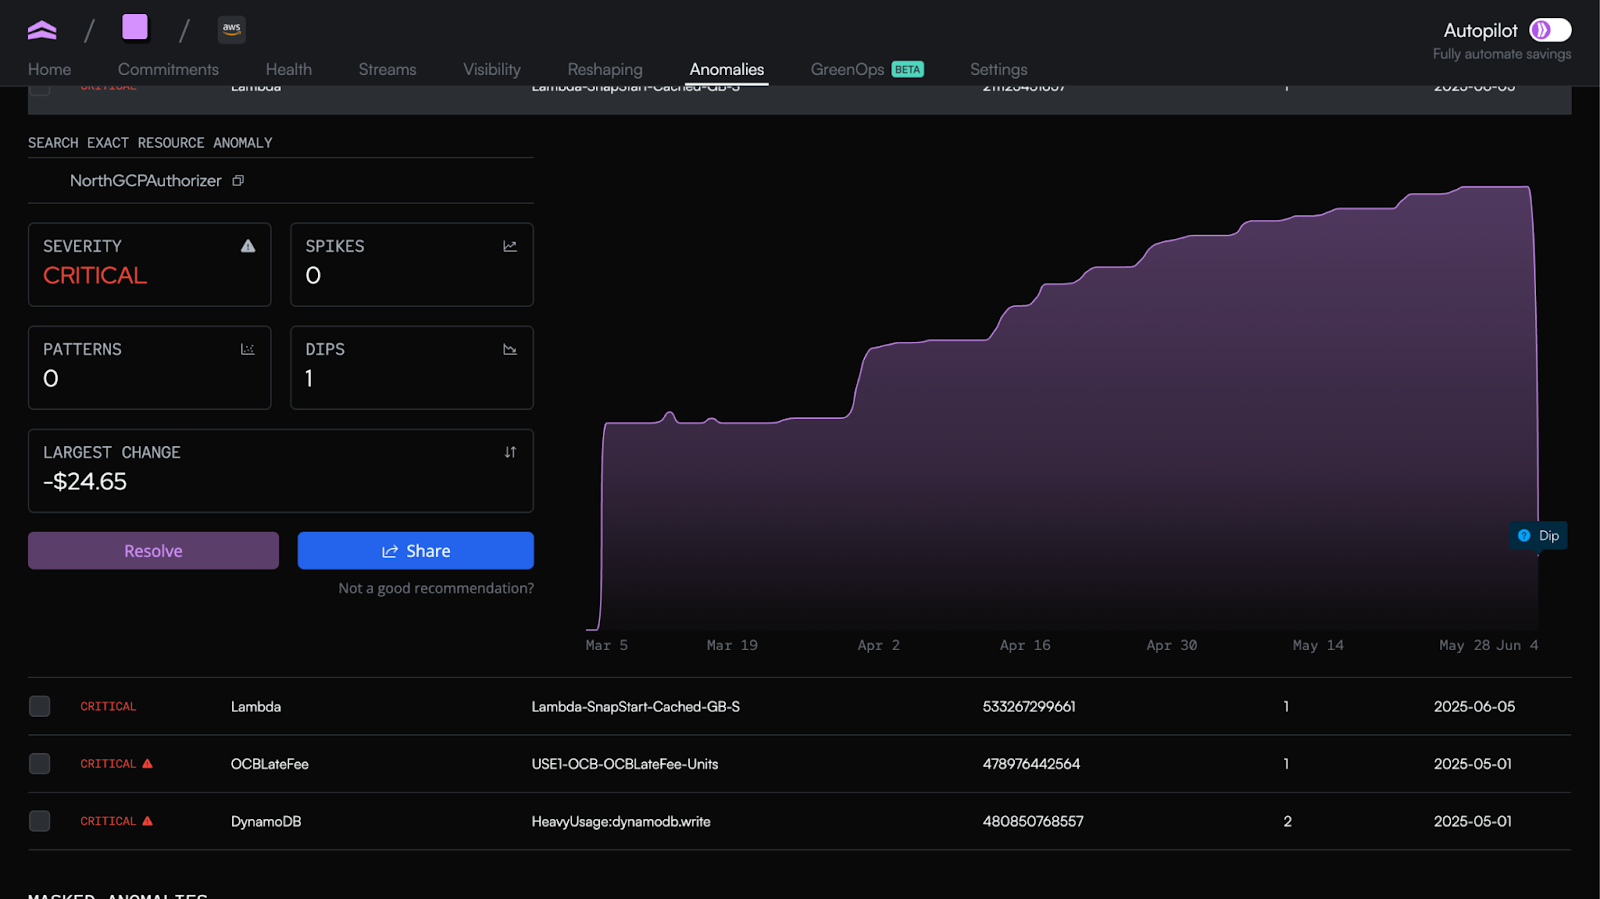Open the purple square workspace icon
1600x899 pixels.
coord(135,27)
